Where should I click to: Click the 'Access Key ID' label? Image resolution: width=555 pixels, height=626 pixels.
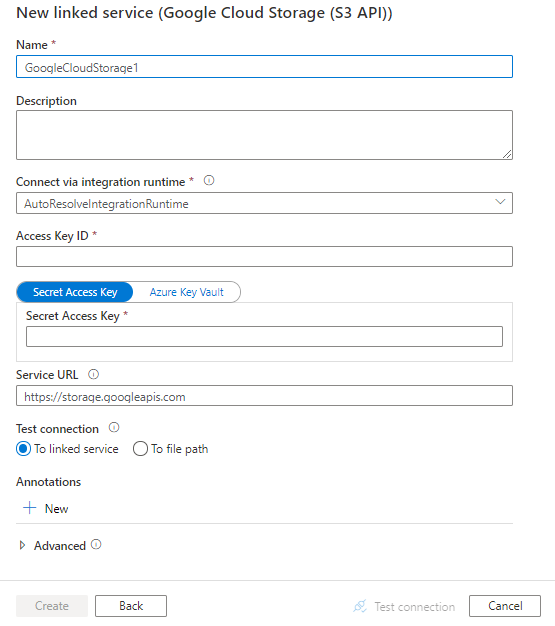52,236
